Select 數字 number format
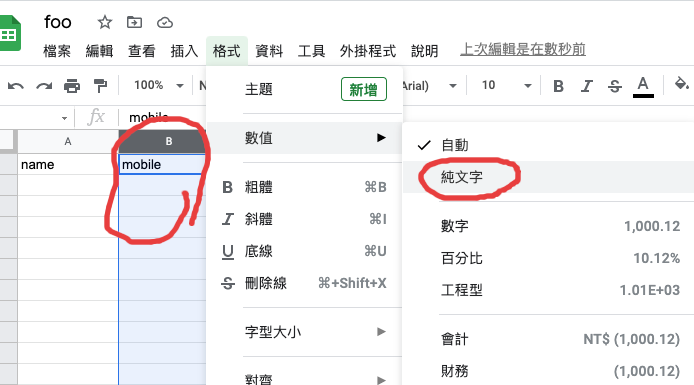This screenshot has width=694, height=385. [x=548, y=226]
